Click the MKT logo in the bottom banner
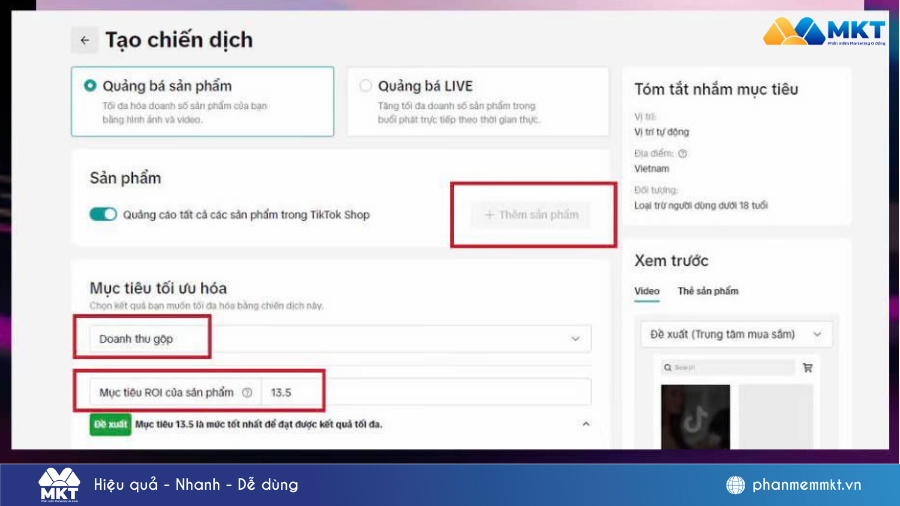 59,484
